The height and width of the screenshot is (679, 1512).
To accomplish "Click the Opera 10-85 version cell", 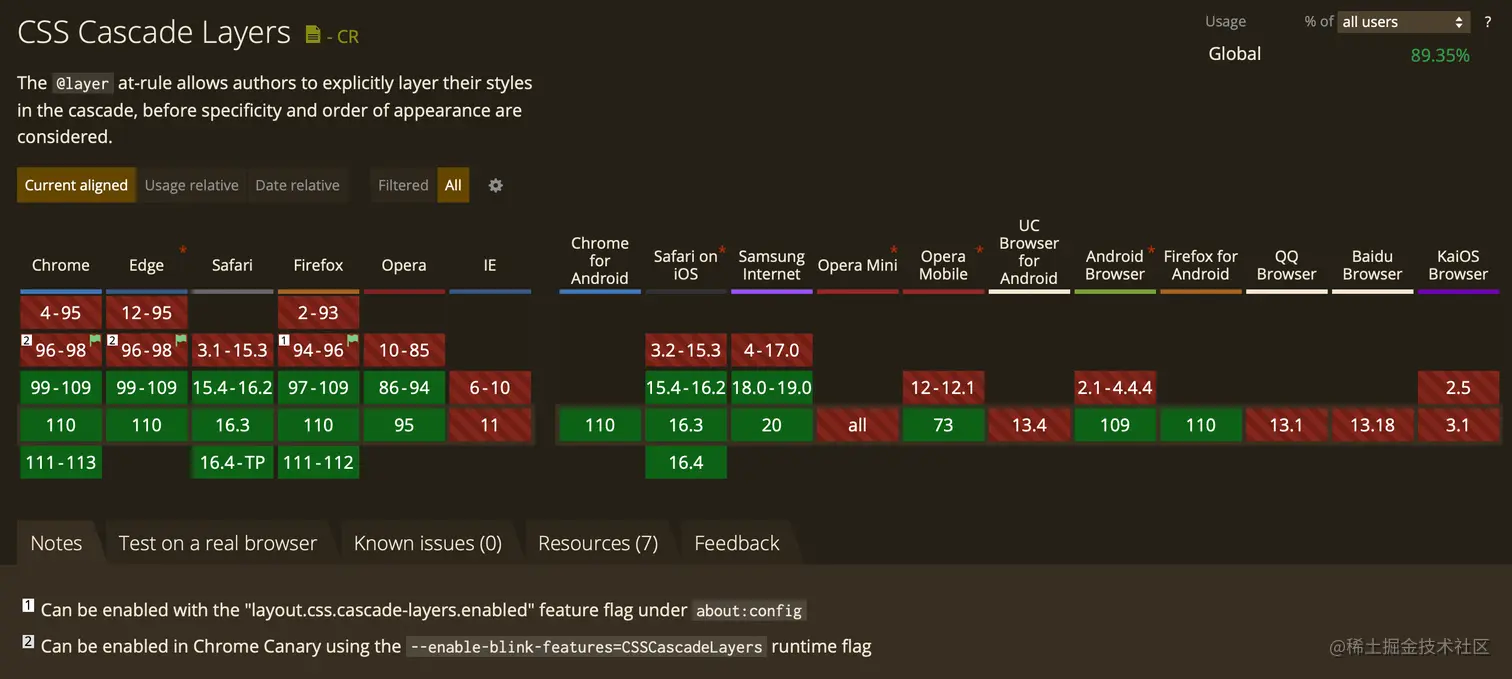I will click(404, 350).
